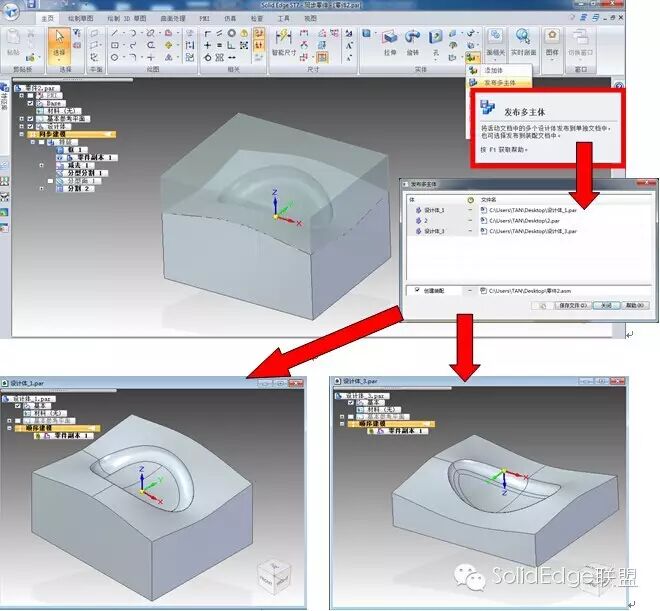Click the equal relationship icon

[219, 45]
